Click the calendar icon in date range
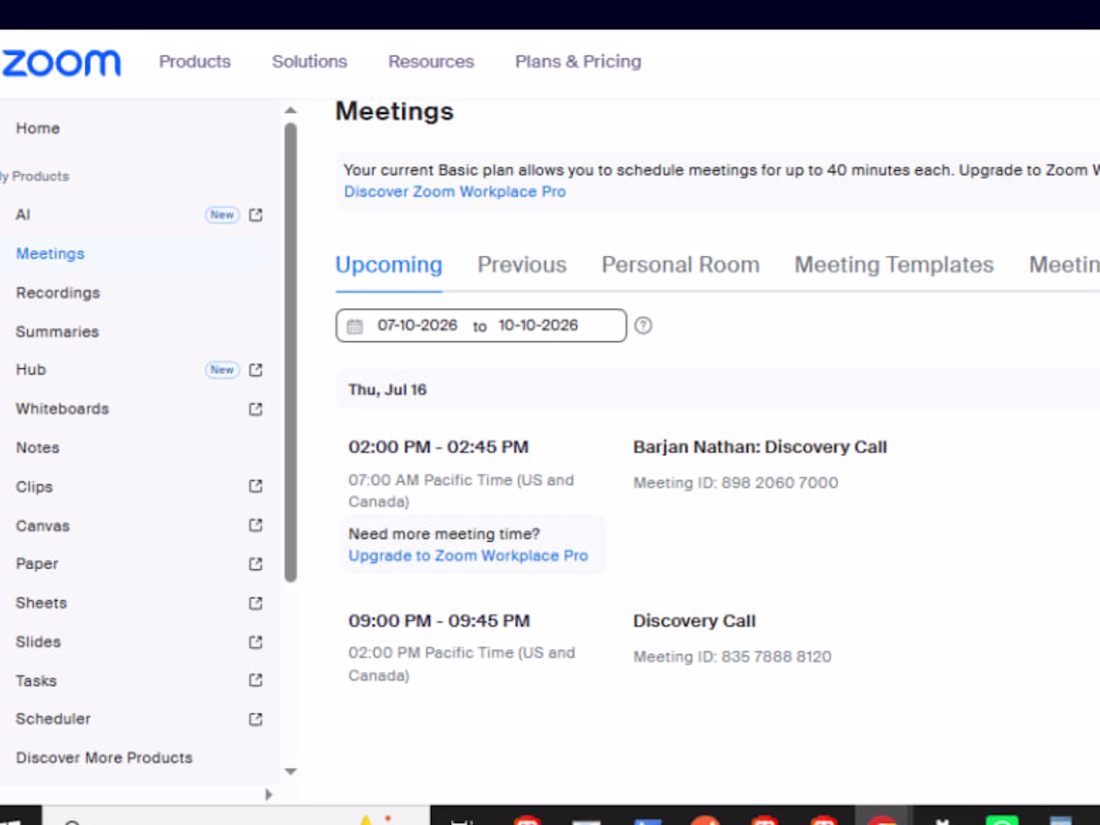 (355, 326)
